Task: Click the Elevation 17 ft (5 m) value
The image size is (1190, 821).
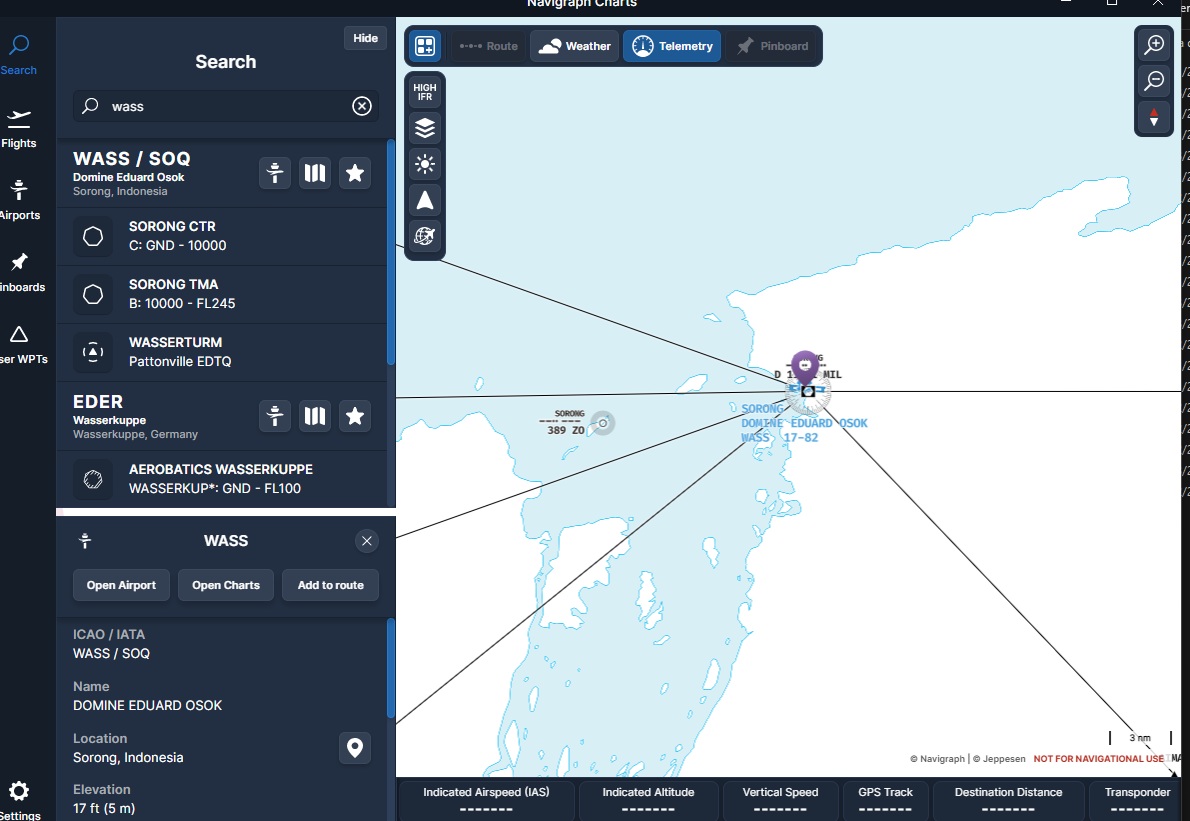Action: [104, 808]
